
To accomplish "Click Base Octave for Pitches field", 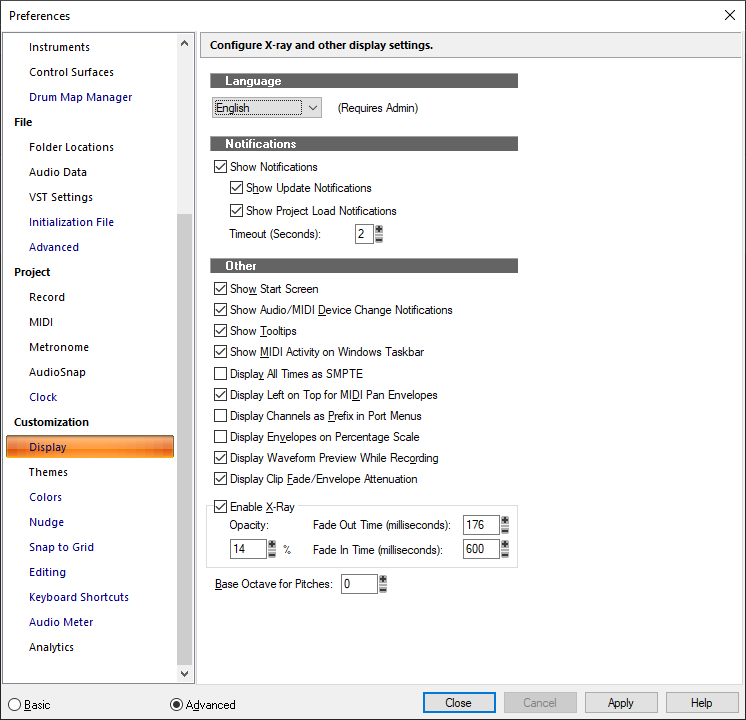I will [x=359, y=584].
